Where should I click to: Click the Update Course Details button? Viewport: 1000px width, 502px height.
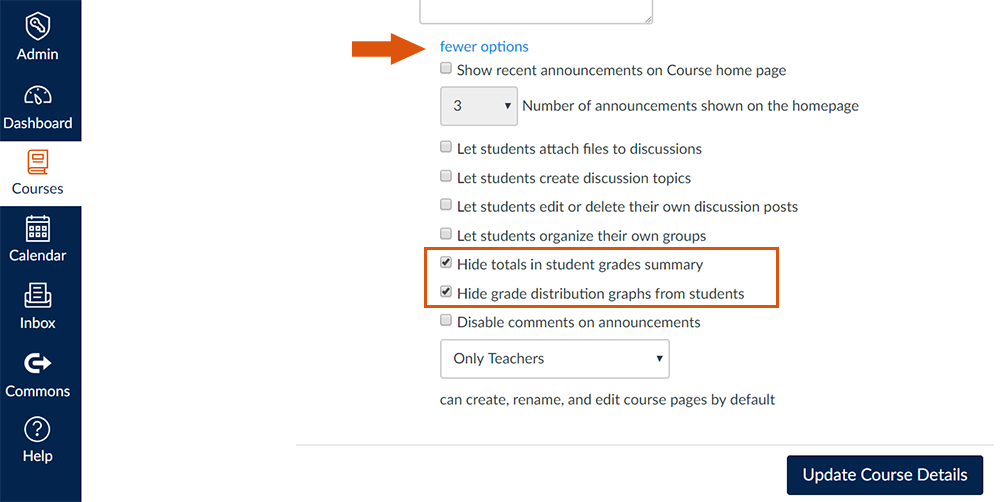click(x=885, y=475)
